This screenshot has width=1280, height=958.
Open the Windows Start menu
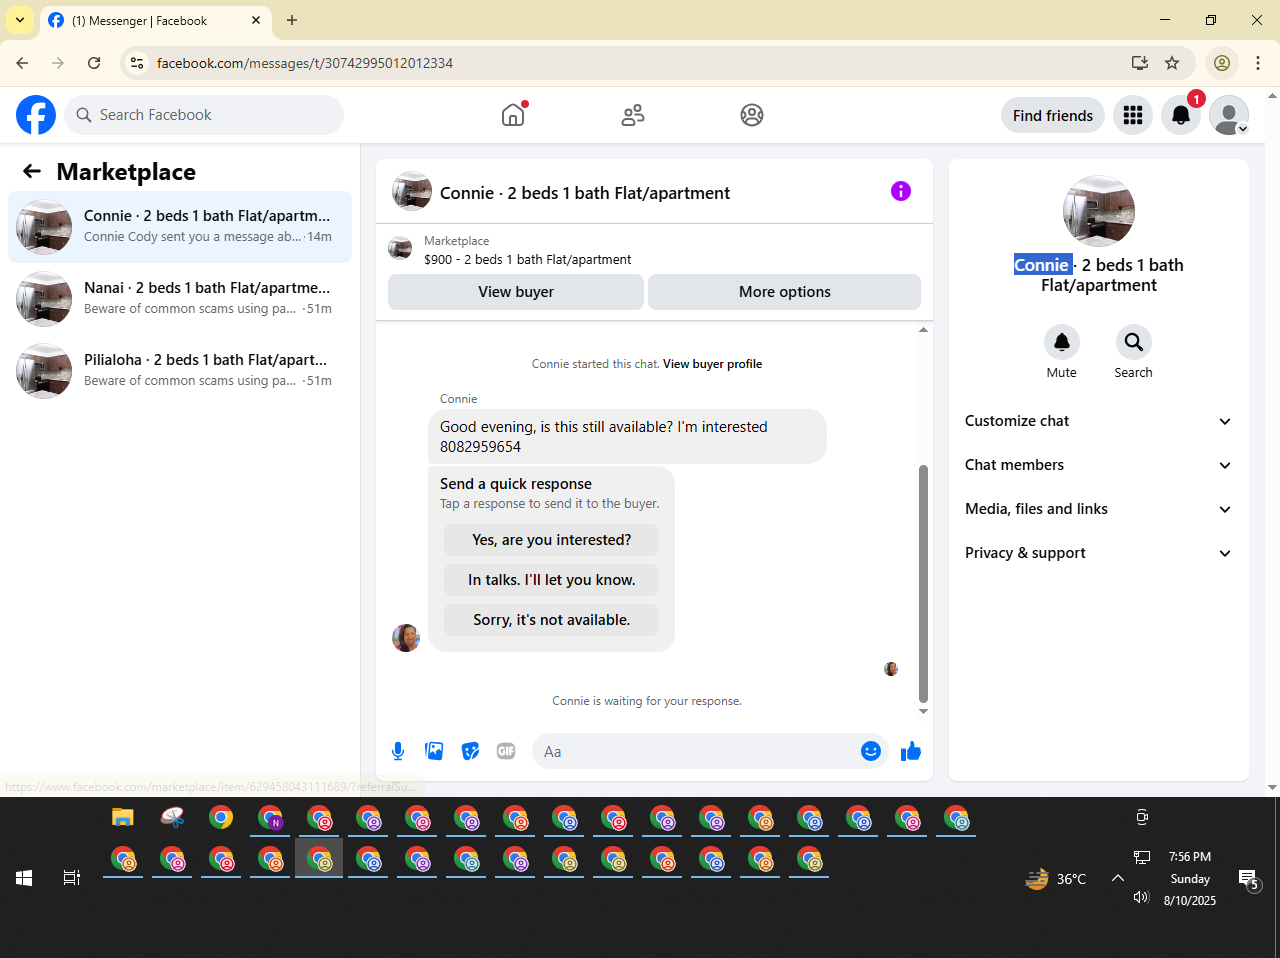24,878
